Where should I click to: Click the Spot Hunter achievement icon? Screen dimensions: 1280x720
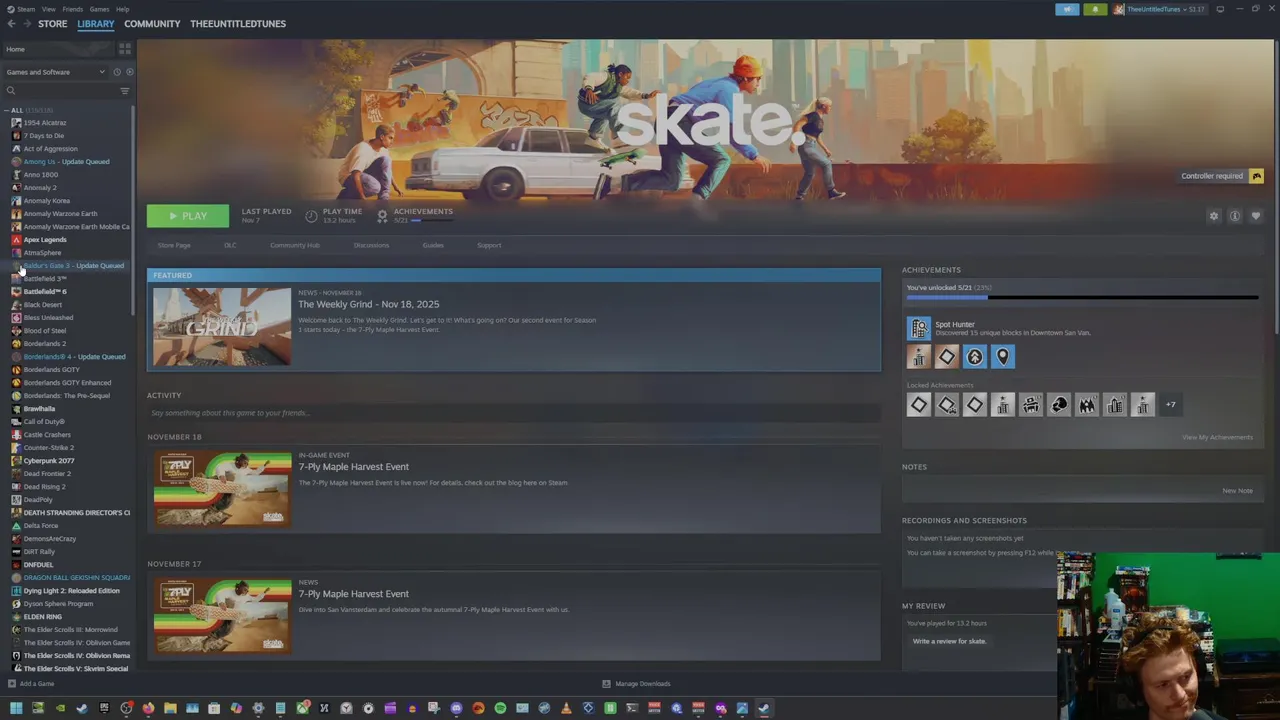(918, 328)
